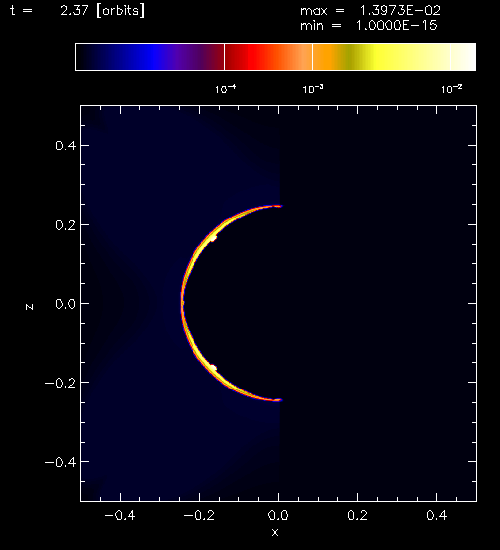Click the 0.4 label on the x axis
Viewport: 500px width, 550px height.
436,515
